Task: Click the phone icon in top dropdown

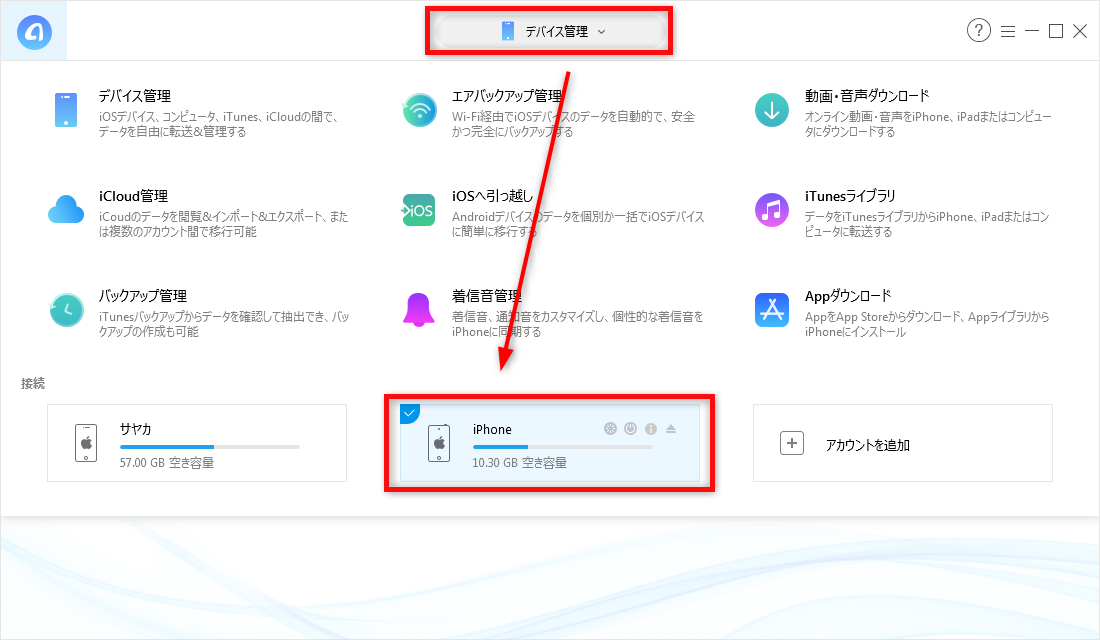Action: point(508,31)
